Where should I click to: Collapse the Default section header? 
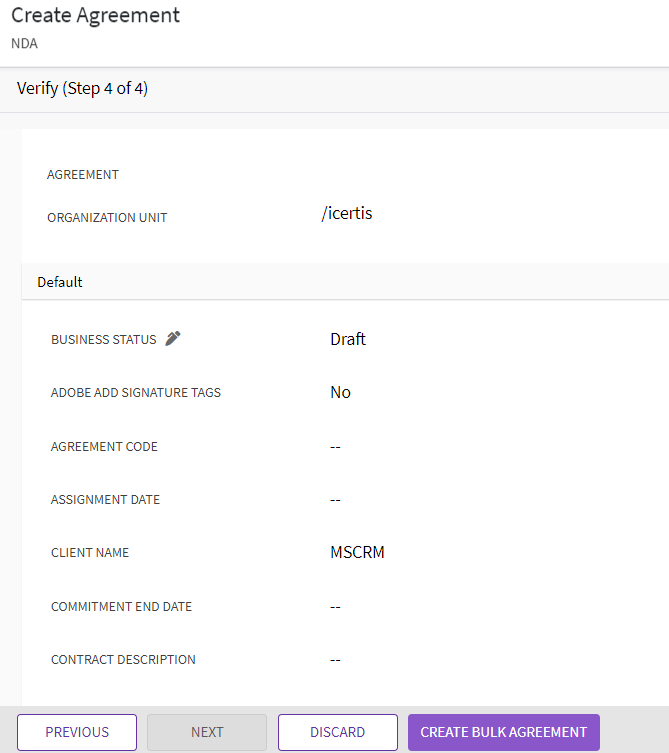[x=60, y=282]
